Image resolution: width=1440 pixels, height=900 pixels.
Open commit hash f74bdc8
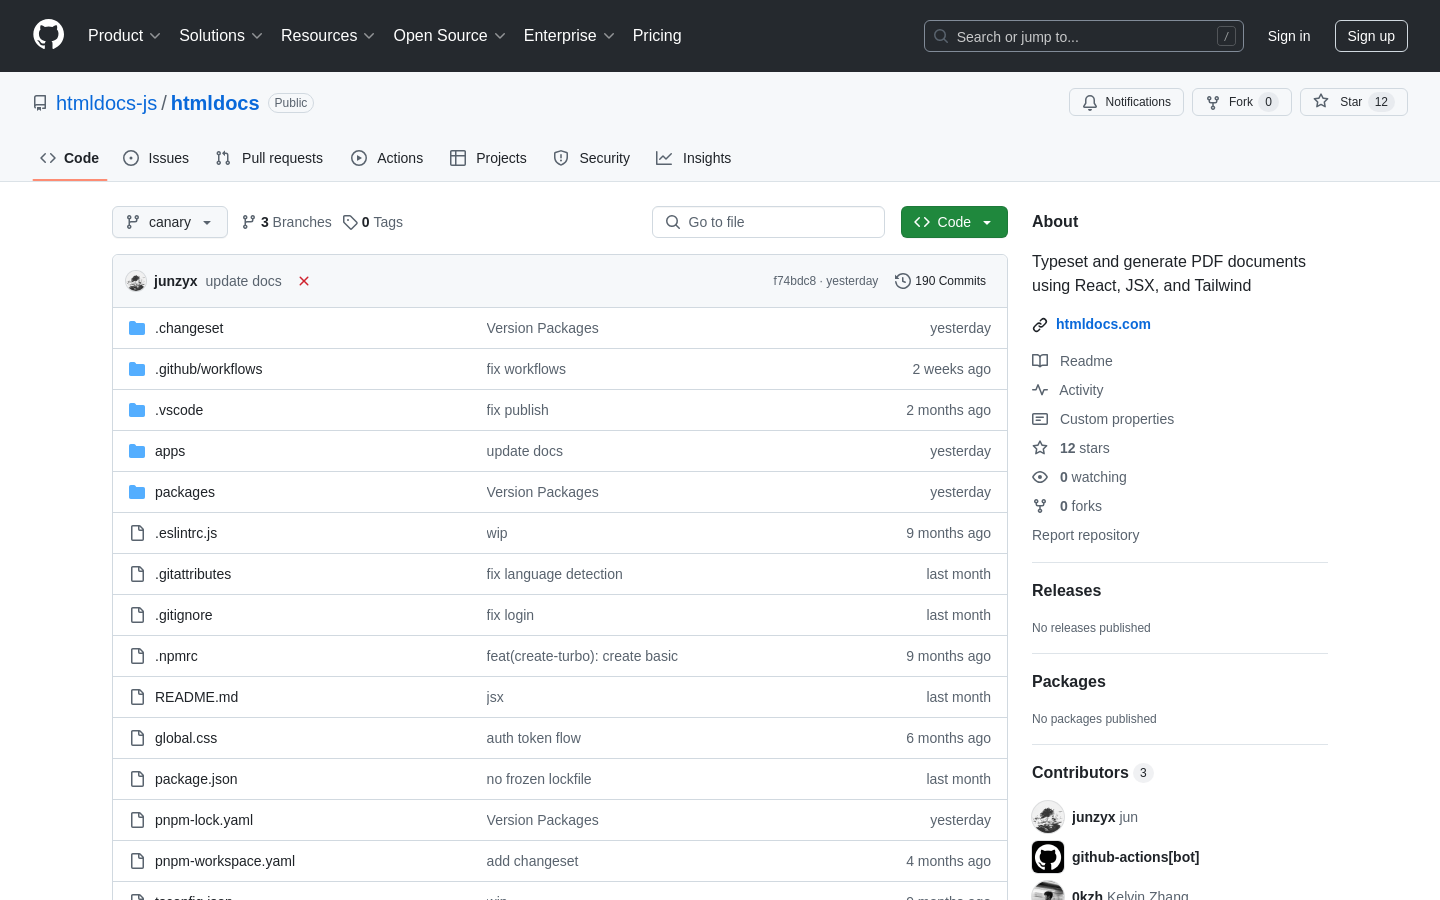pyautogui.click(x=794, y=281)
